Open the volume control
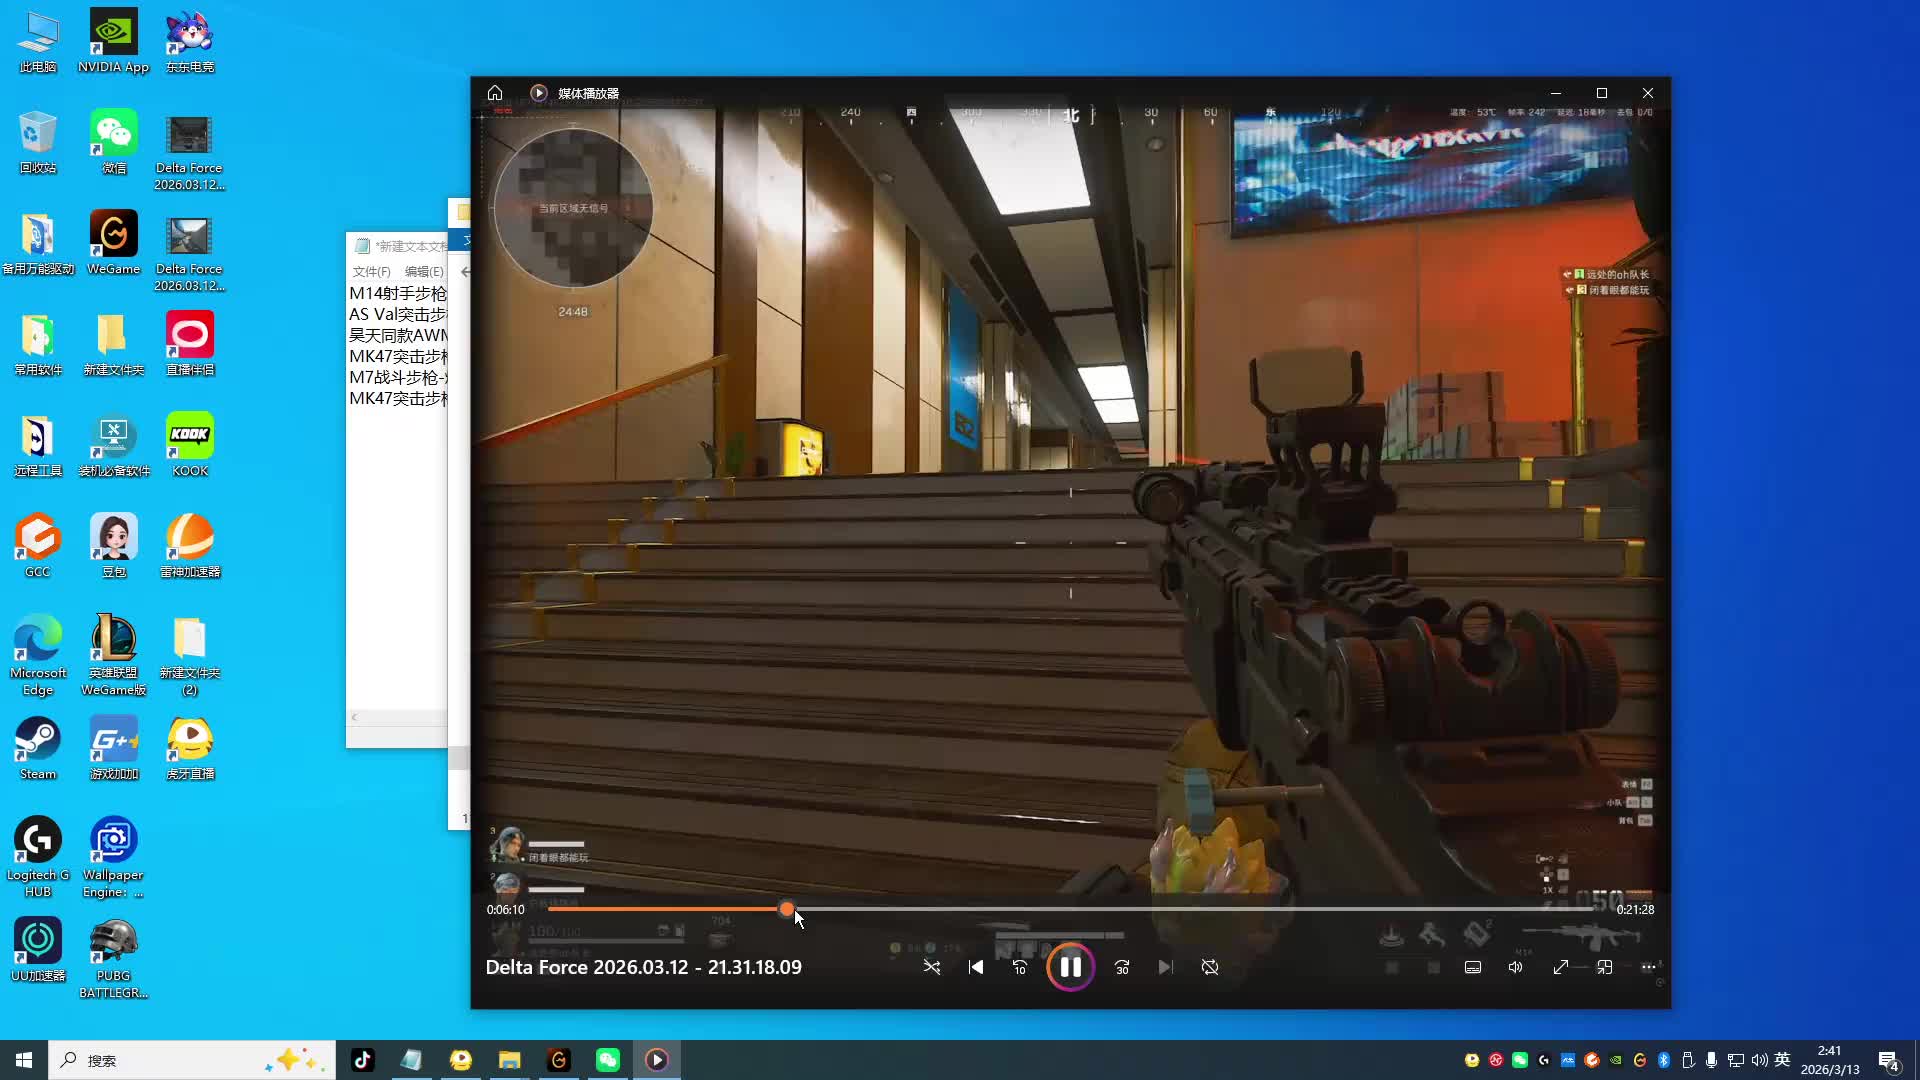Screen dimensions: 1920x1080 tap(1516, 967)
